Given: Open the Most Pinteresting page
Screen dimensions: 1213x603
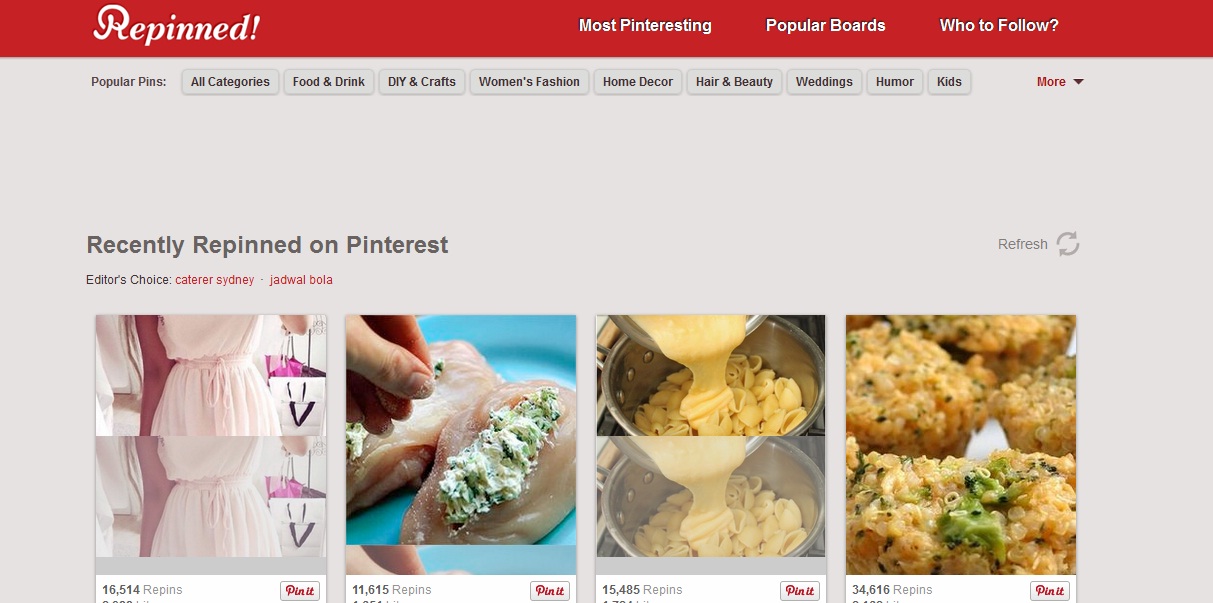Looking at the screenshot, I should (645, 26).
